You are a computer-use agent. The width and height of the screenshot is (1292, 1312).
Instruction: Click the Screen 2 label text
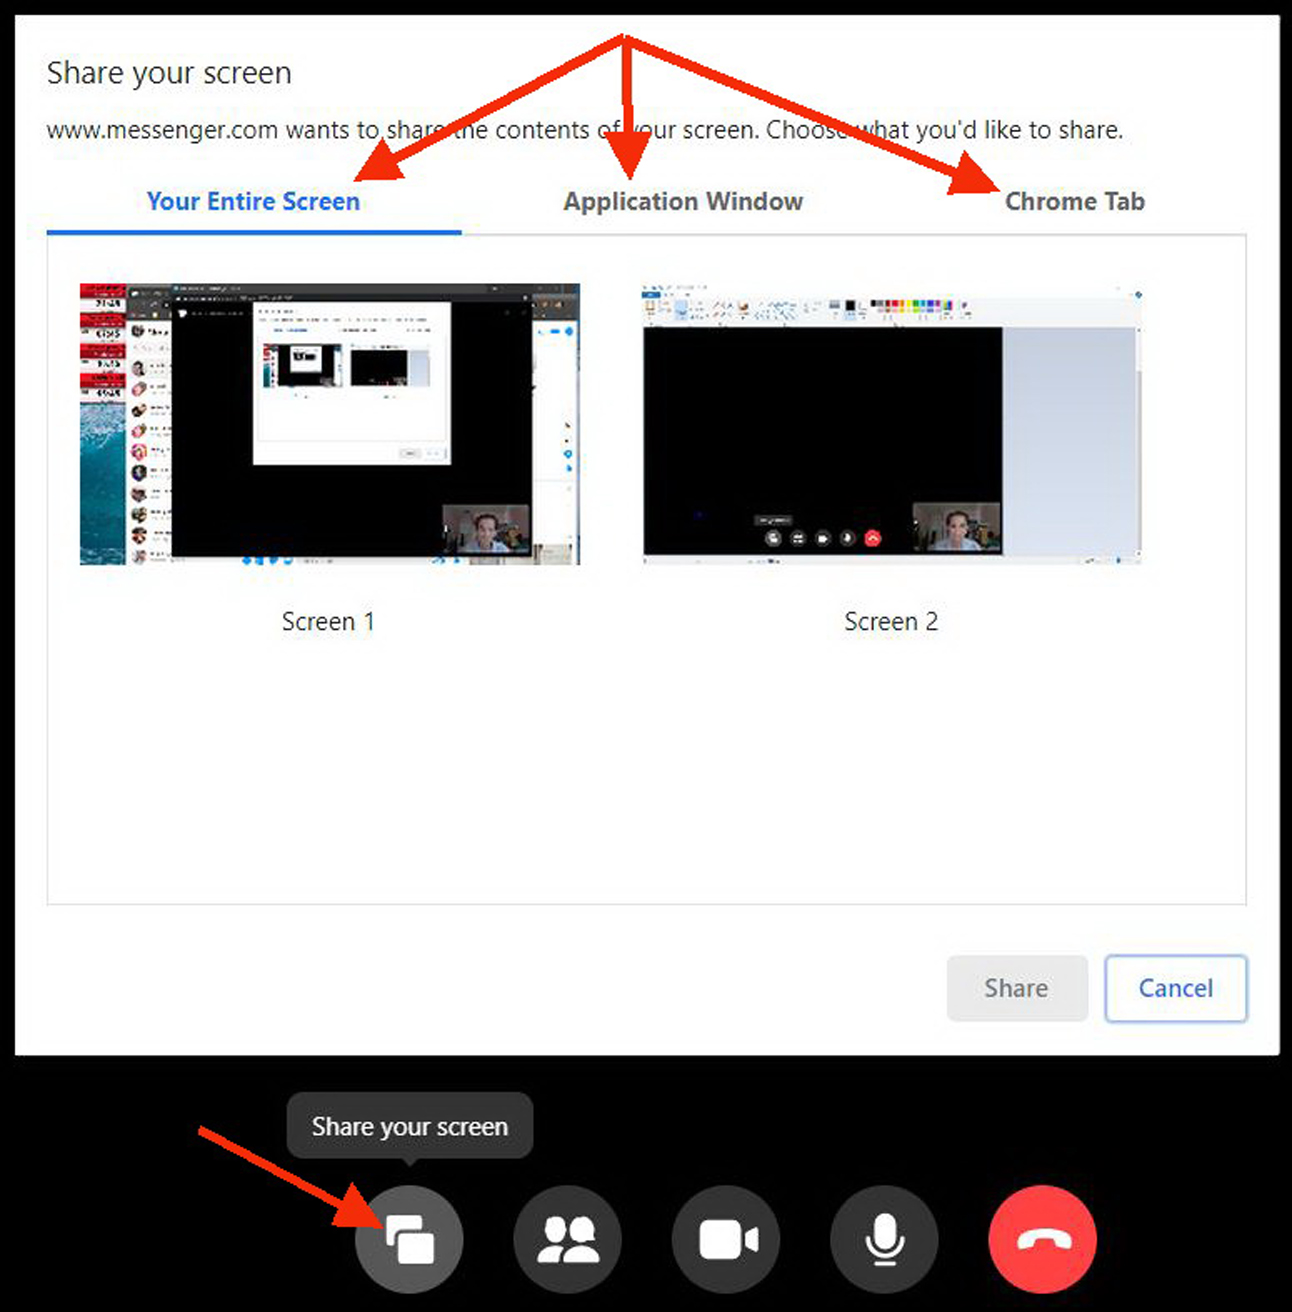891,622
